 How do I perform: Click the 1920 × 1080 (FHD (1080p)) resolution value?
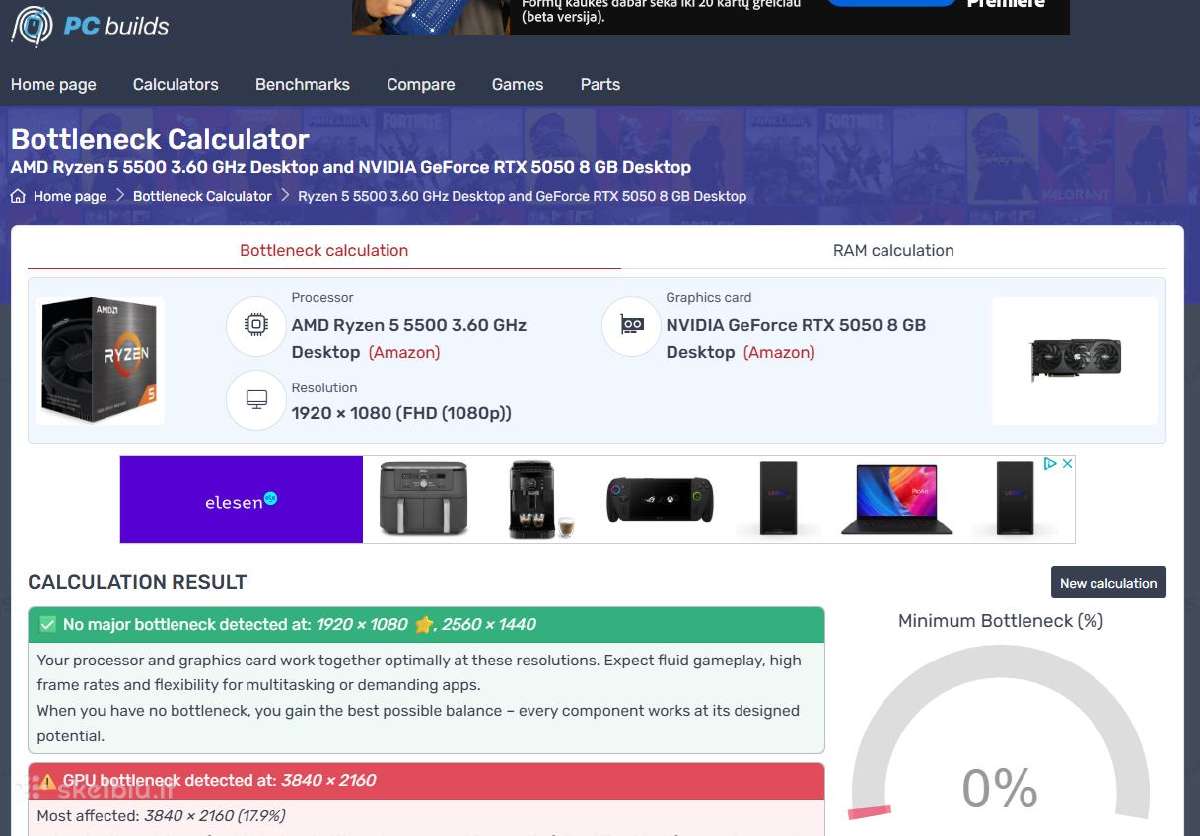[402, 413]
